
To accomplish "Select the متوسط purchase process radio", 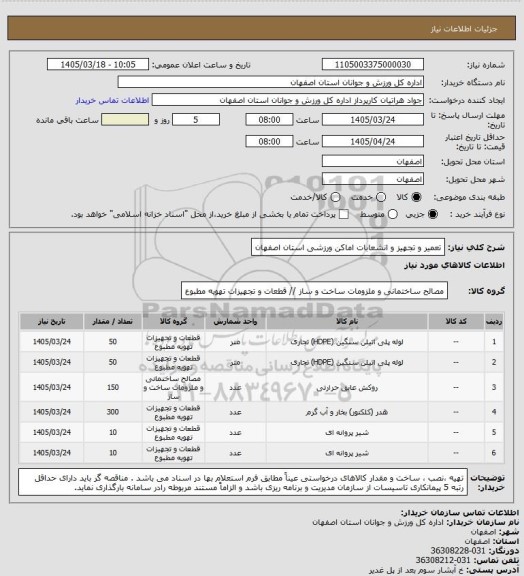I will pos(393,214).
